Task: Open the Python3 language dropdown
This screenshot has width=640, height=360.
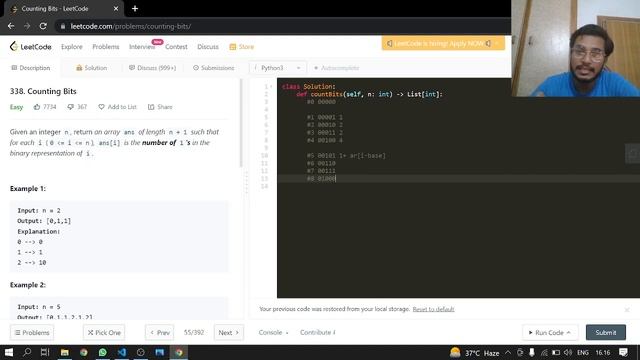Action: pyautogui.click(x=278, y=68)
